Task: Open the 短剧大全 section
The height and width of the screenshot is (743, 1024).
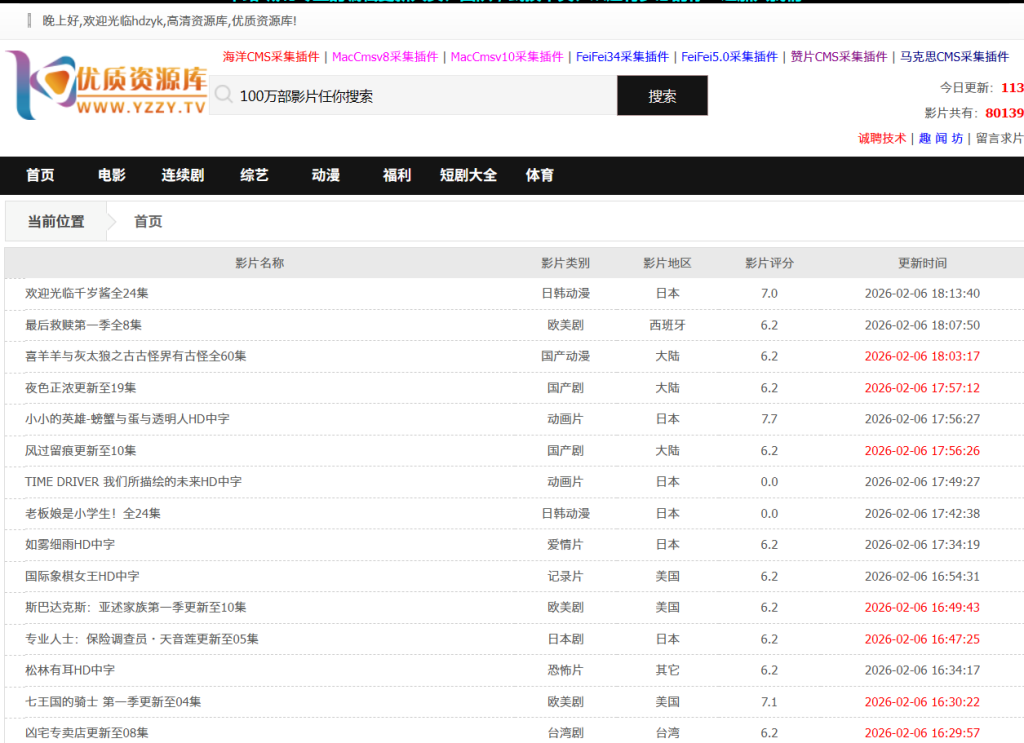Action: [468, 175]
